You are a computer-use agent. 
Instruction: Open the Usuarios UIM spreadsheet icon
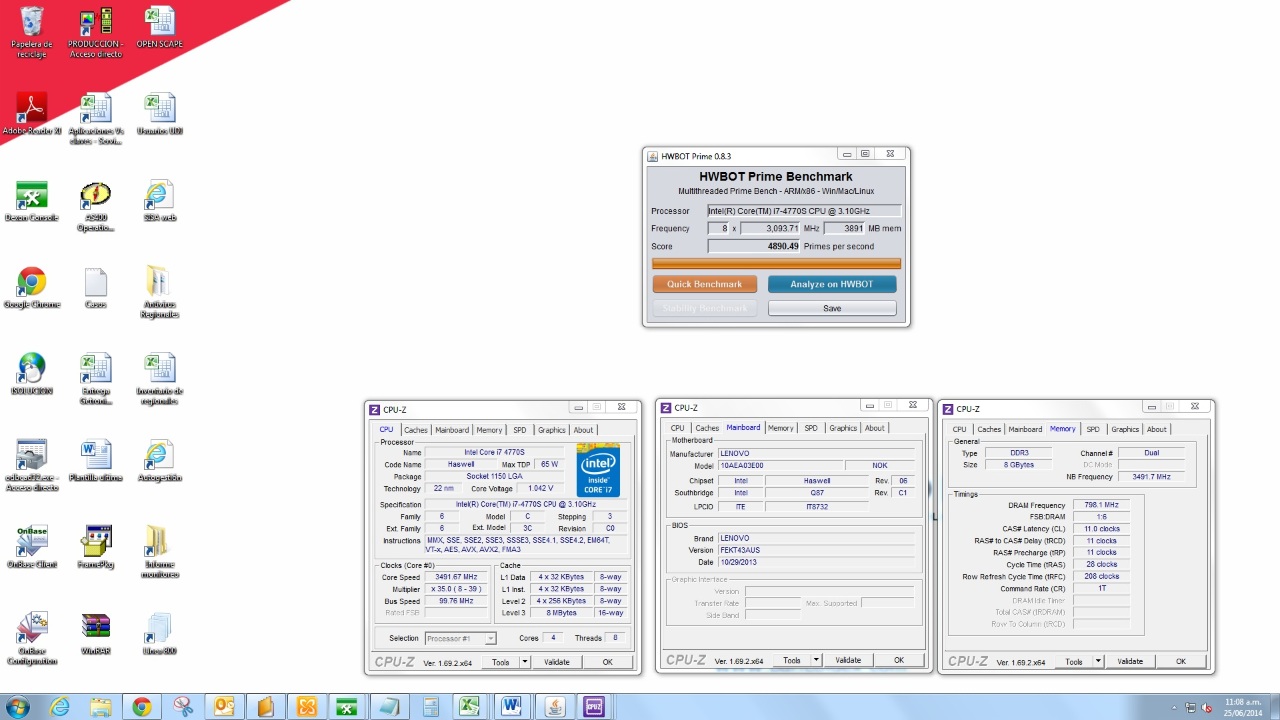(159, 114)
